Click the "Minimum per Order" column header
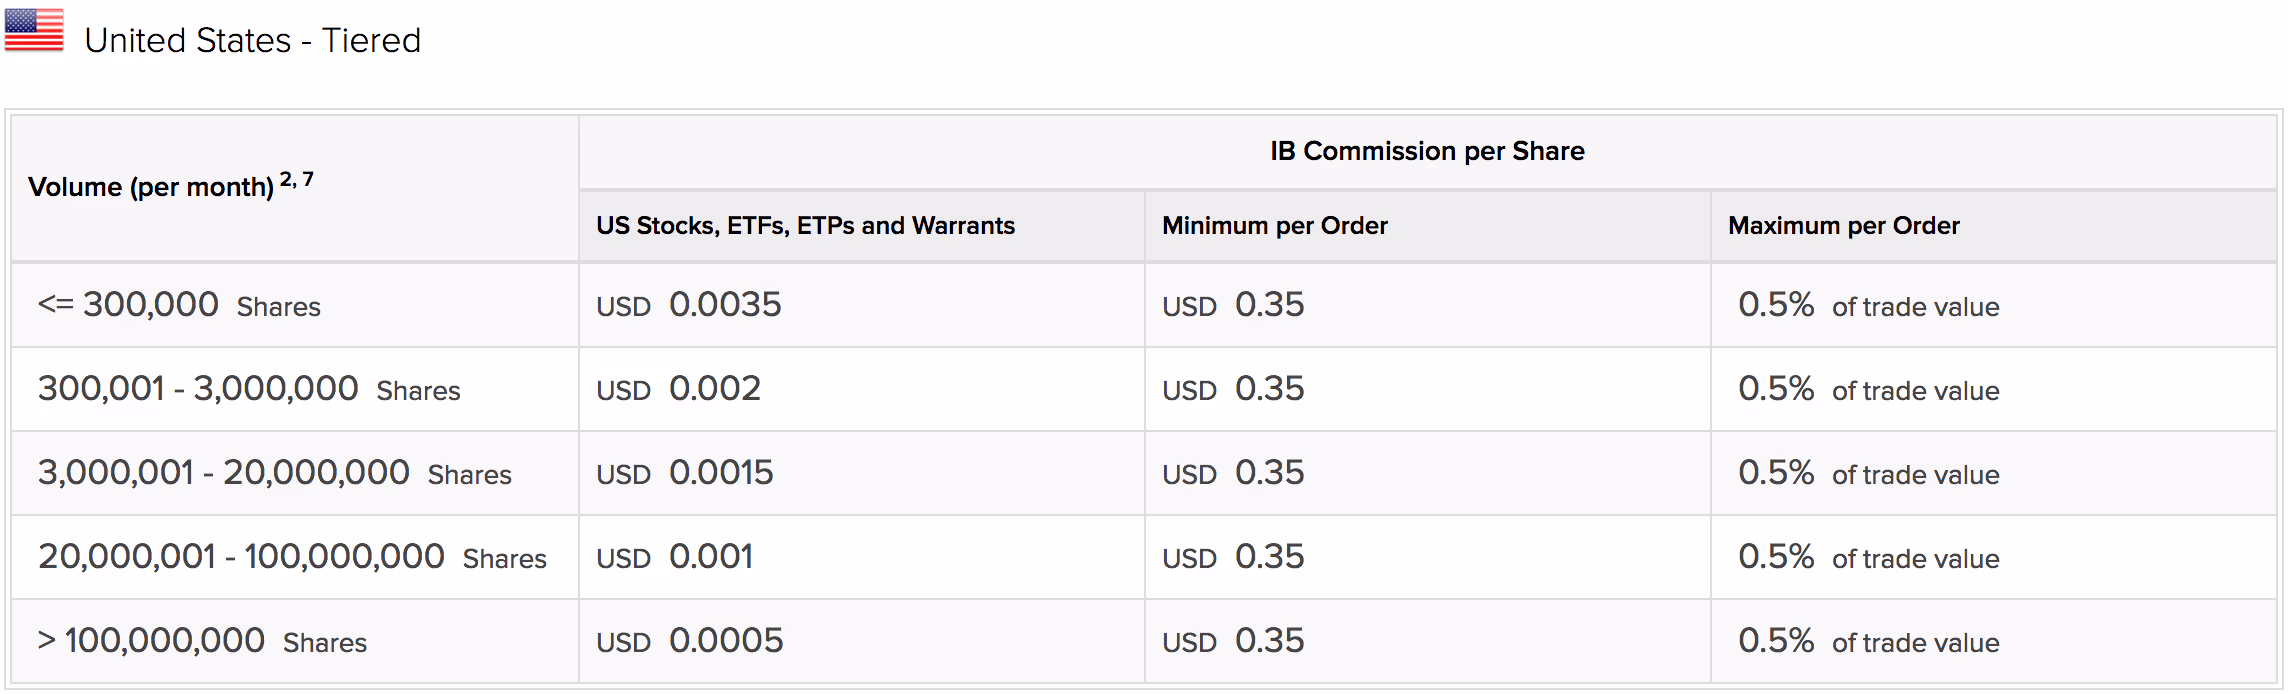2288x694 pixels. tap(1274, 226)
